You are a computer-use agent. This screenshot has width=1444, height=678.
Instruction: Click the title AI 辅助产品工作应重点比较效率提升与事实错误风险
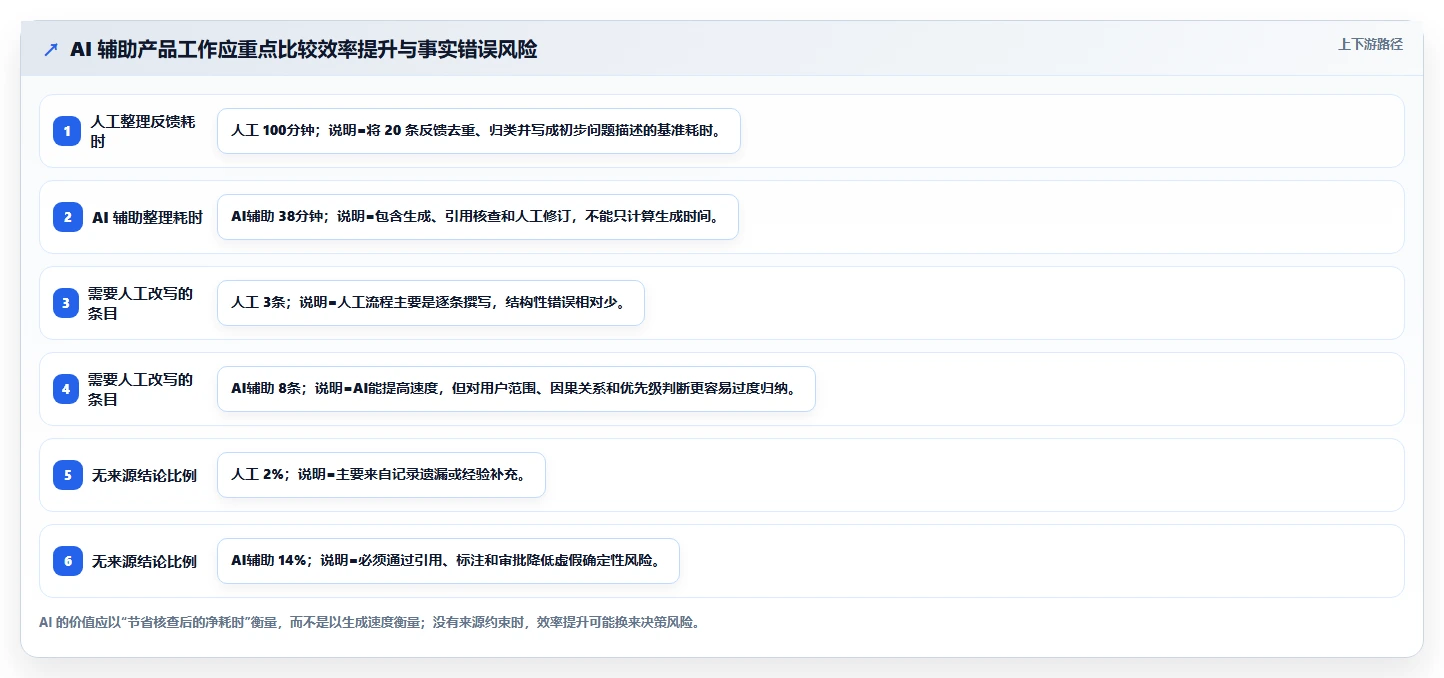(303, 49)
